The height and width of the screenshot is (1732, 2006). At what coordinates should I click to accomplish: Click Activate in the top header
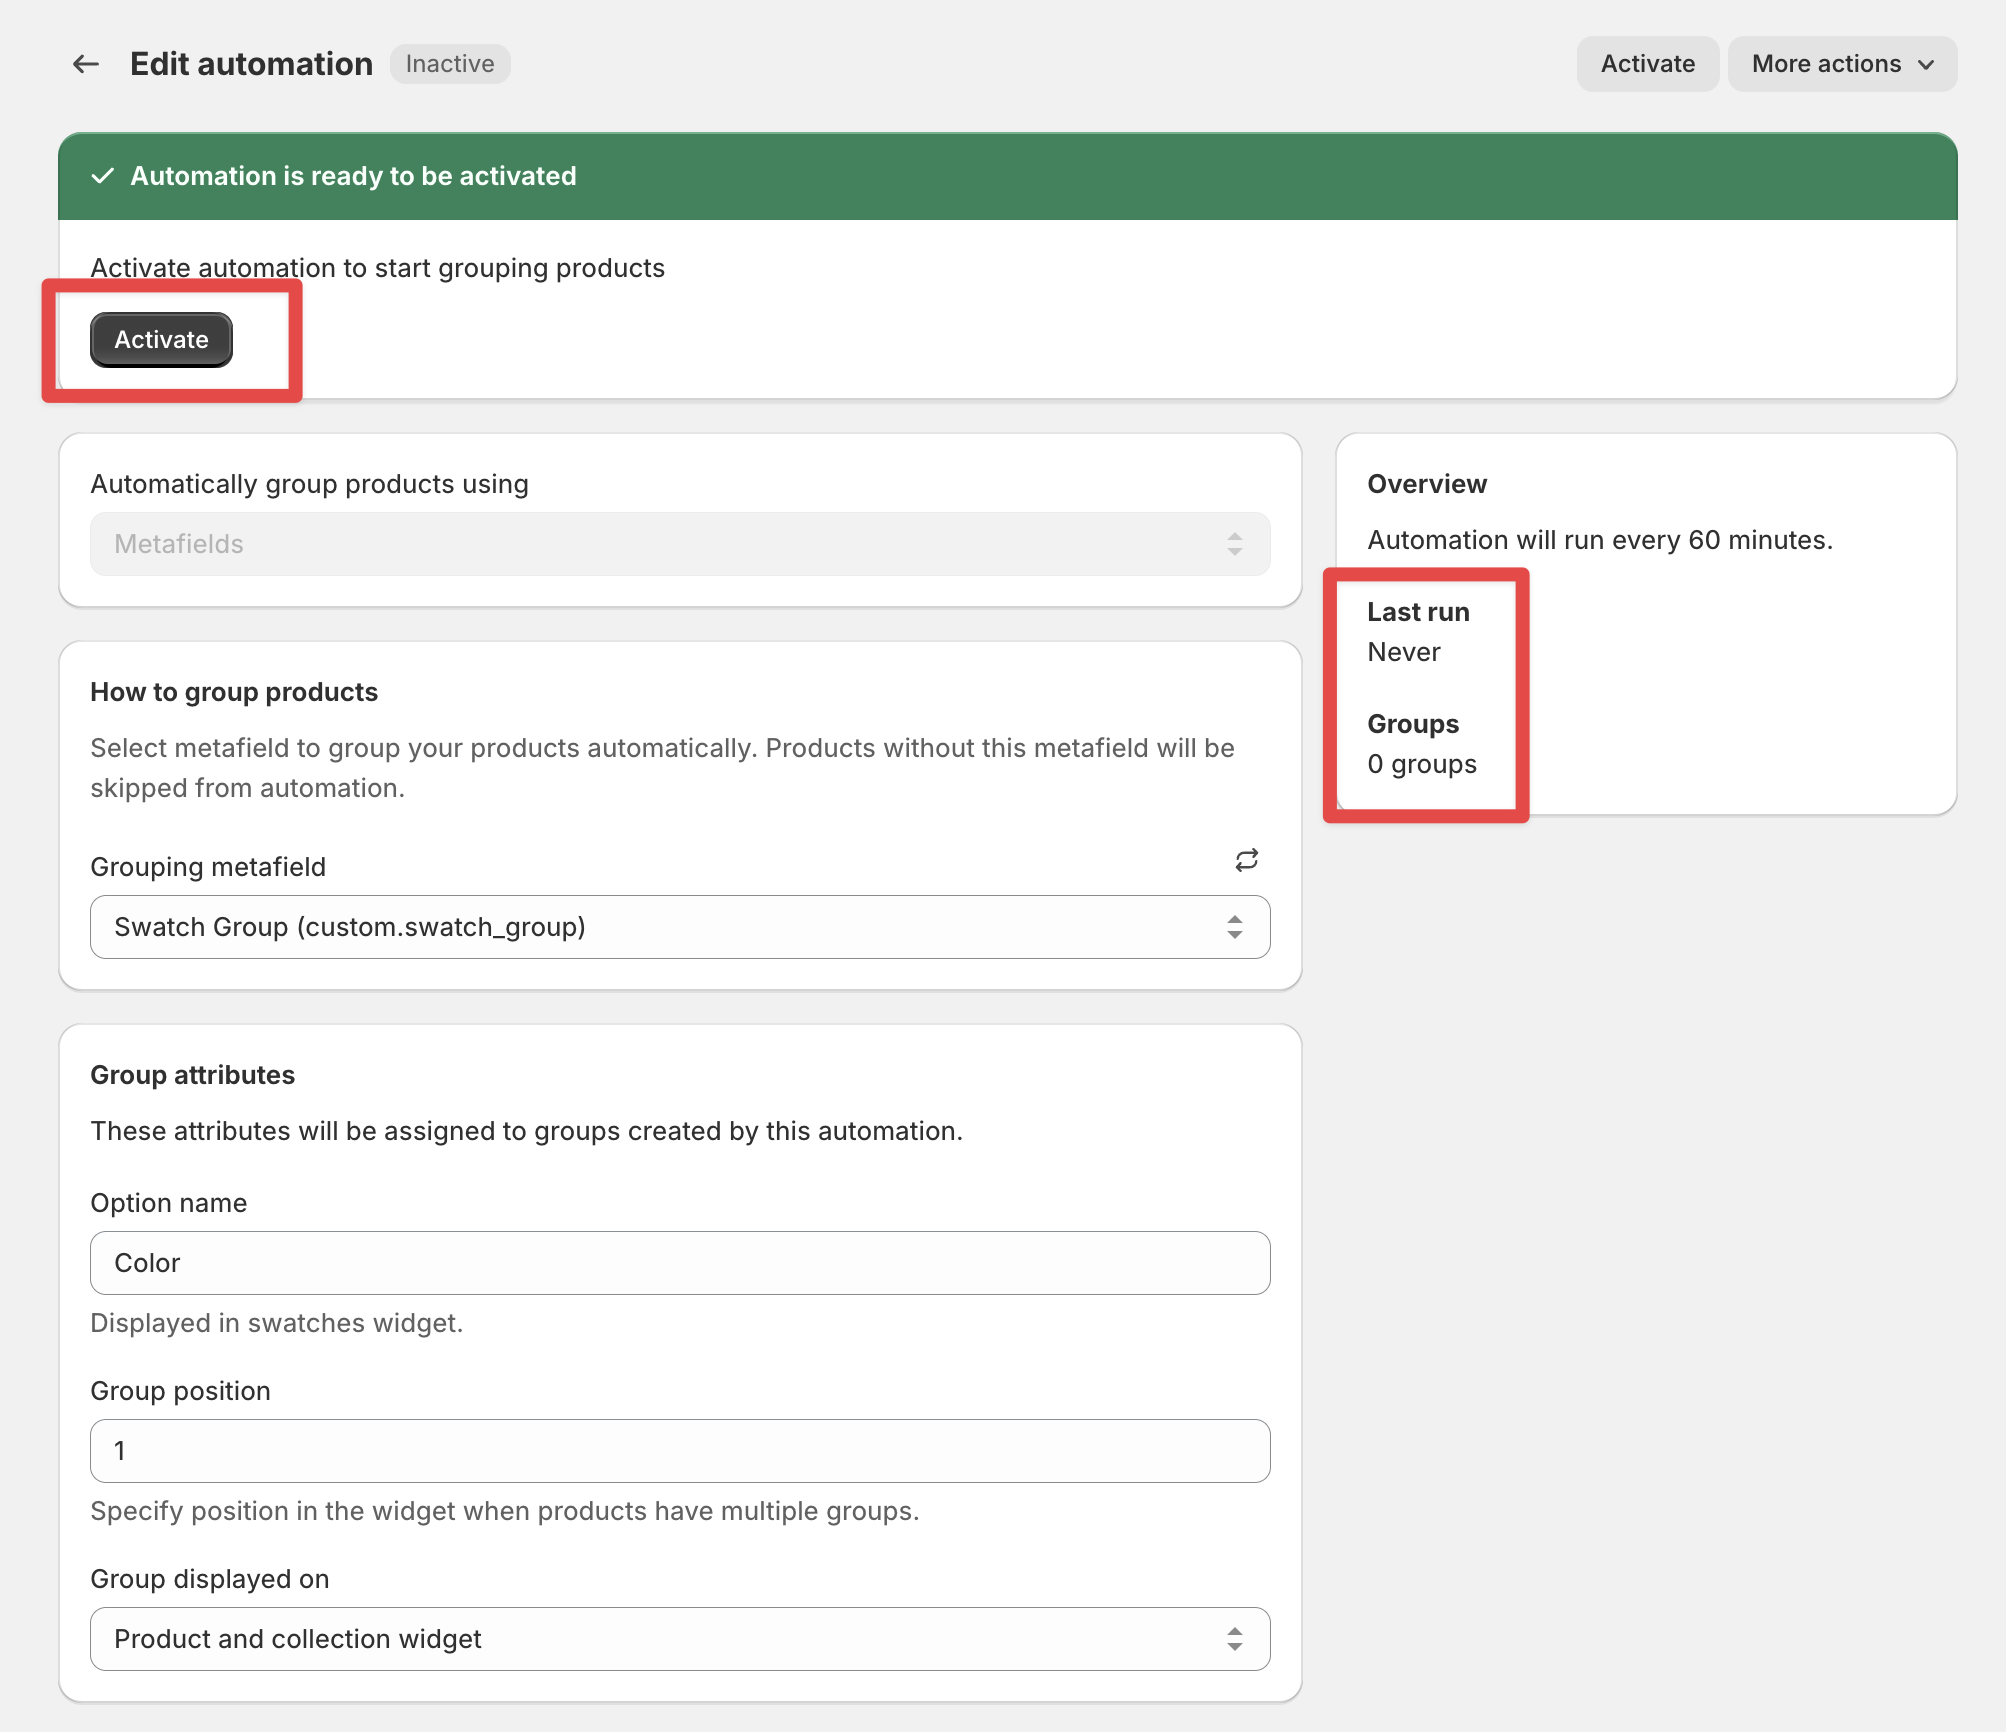coord(1647,64)
